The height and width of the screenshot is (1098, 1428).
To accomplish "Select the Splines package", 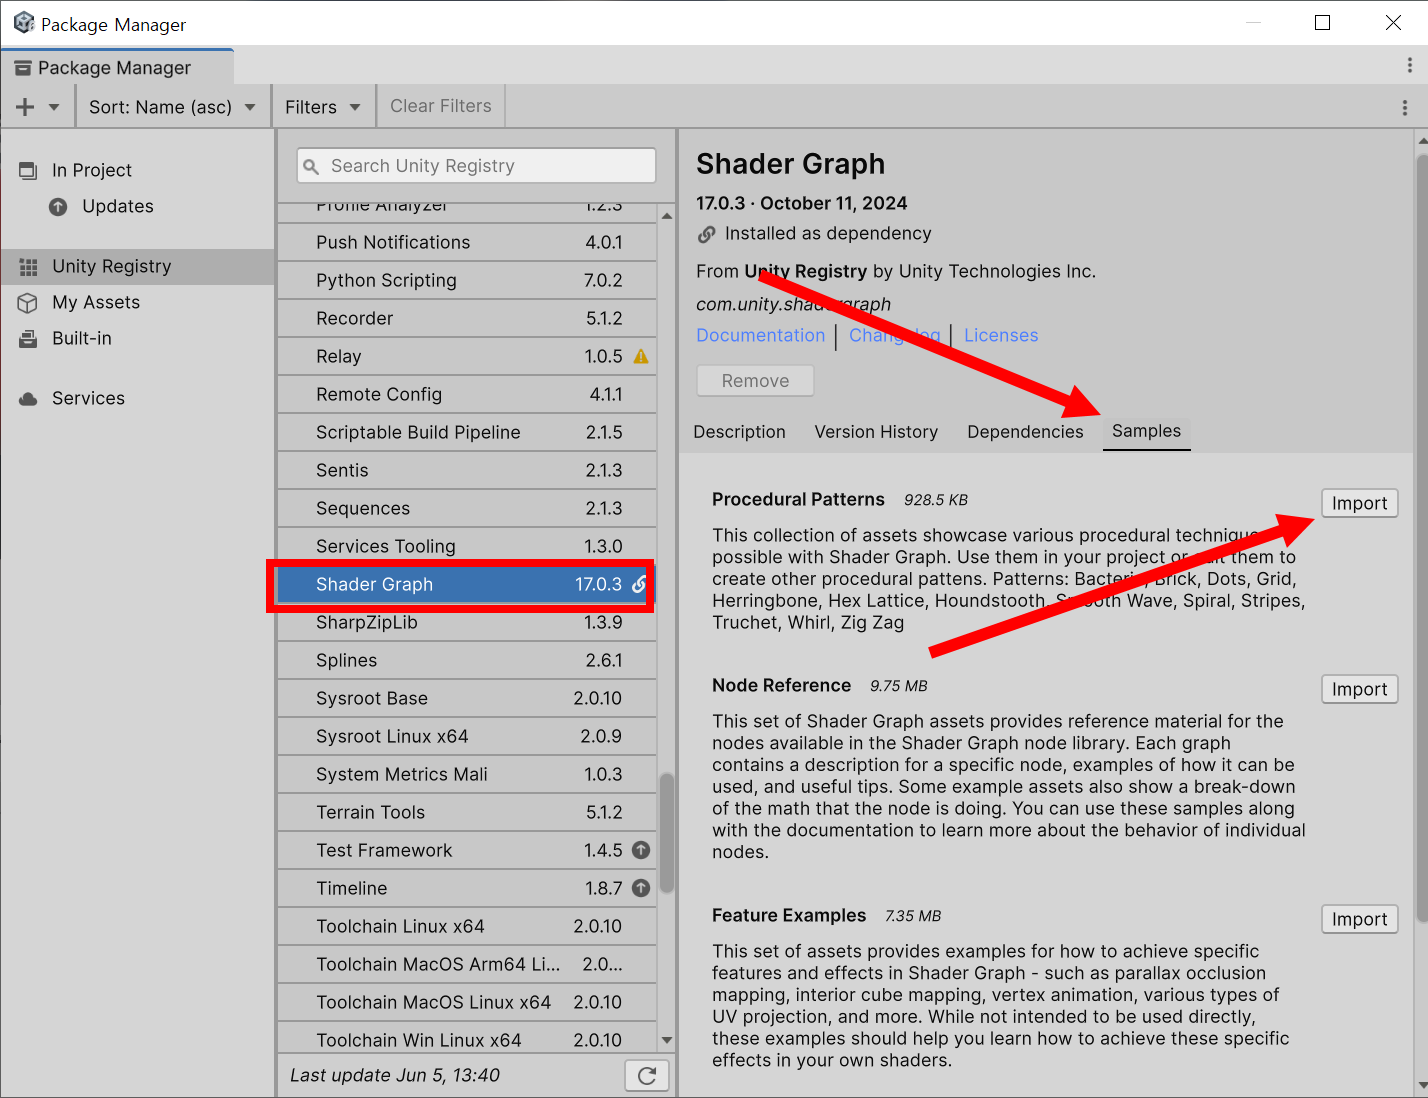I will click(466, 660).
